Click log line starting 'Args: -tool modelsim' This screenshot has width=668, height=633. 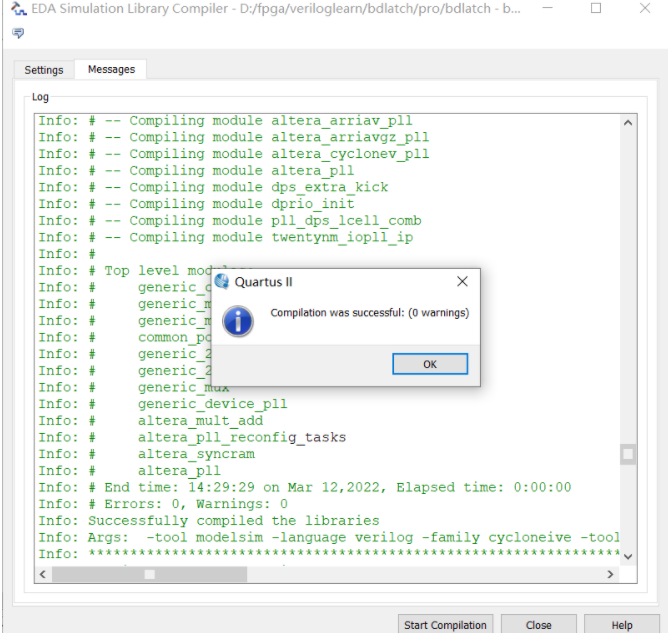(x=329, y=537)
